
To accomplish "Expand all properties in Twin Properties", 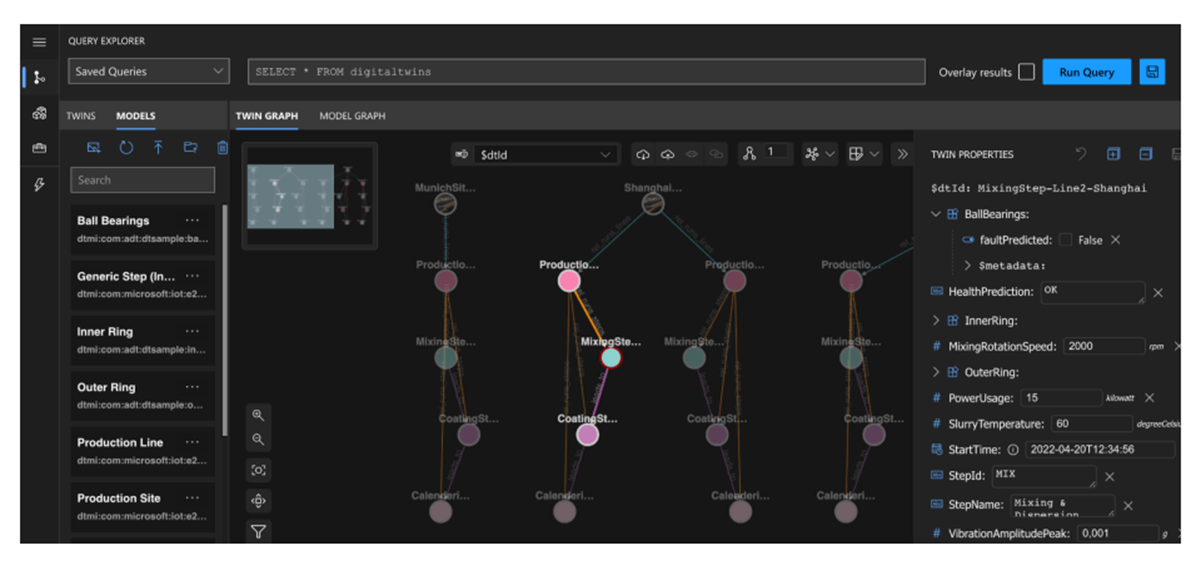I will tap(1113, 154).
